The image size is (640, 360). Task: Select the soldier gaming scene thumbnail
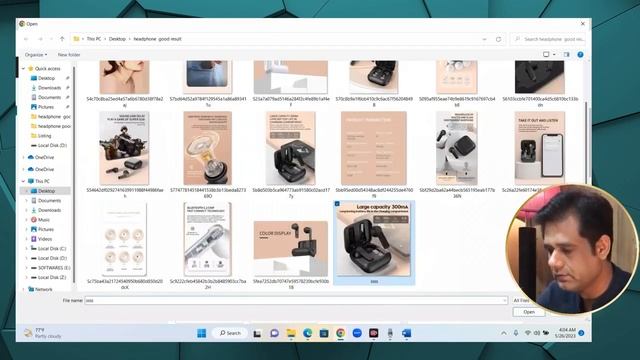[124, 149]
